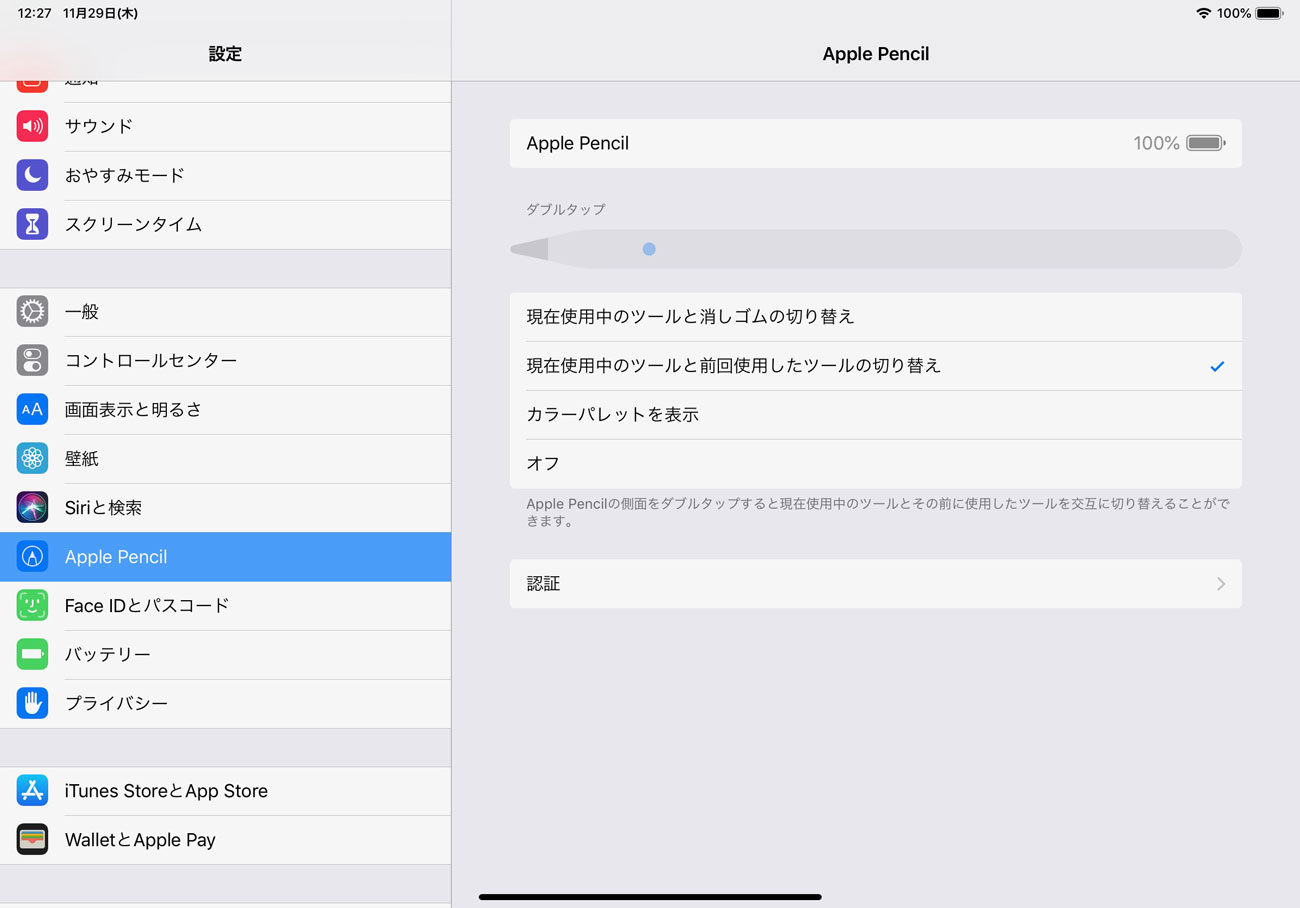Viewport: 1300px width, 908px height.
Task: Open サウンド settings
Action: [x=225, y=126]
